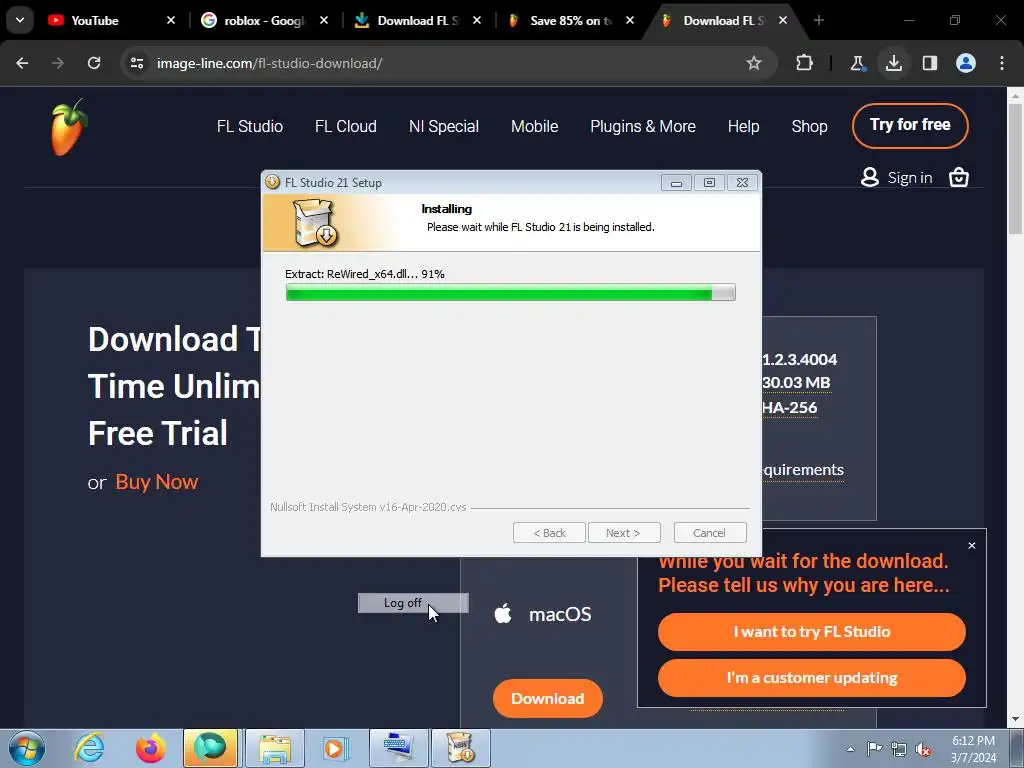This screenshot has width=1024, height=768.
Task: Click the macOS Download button
Action: 547,699
